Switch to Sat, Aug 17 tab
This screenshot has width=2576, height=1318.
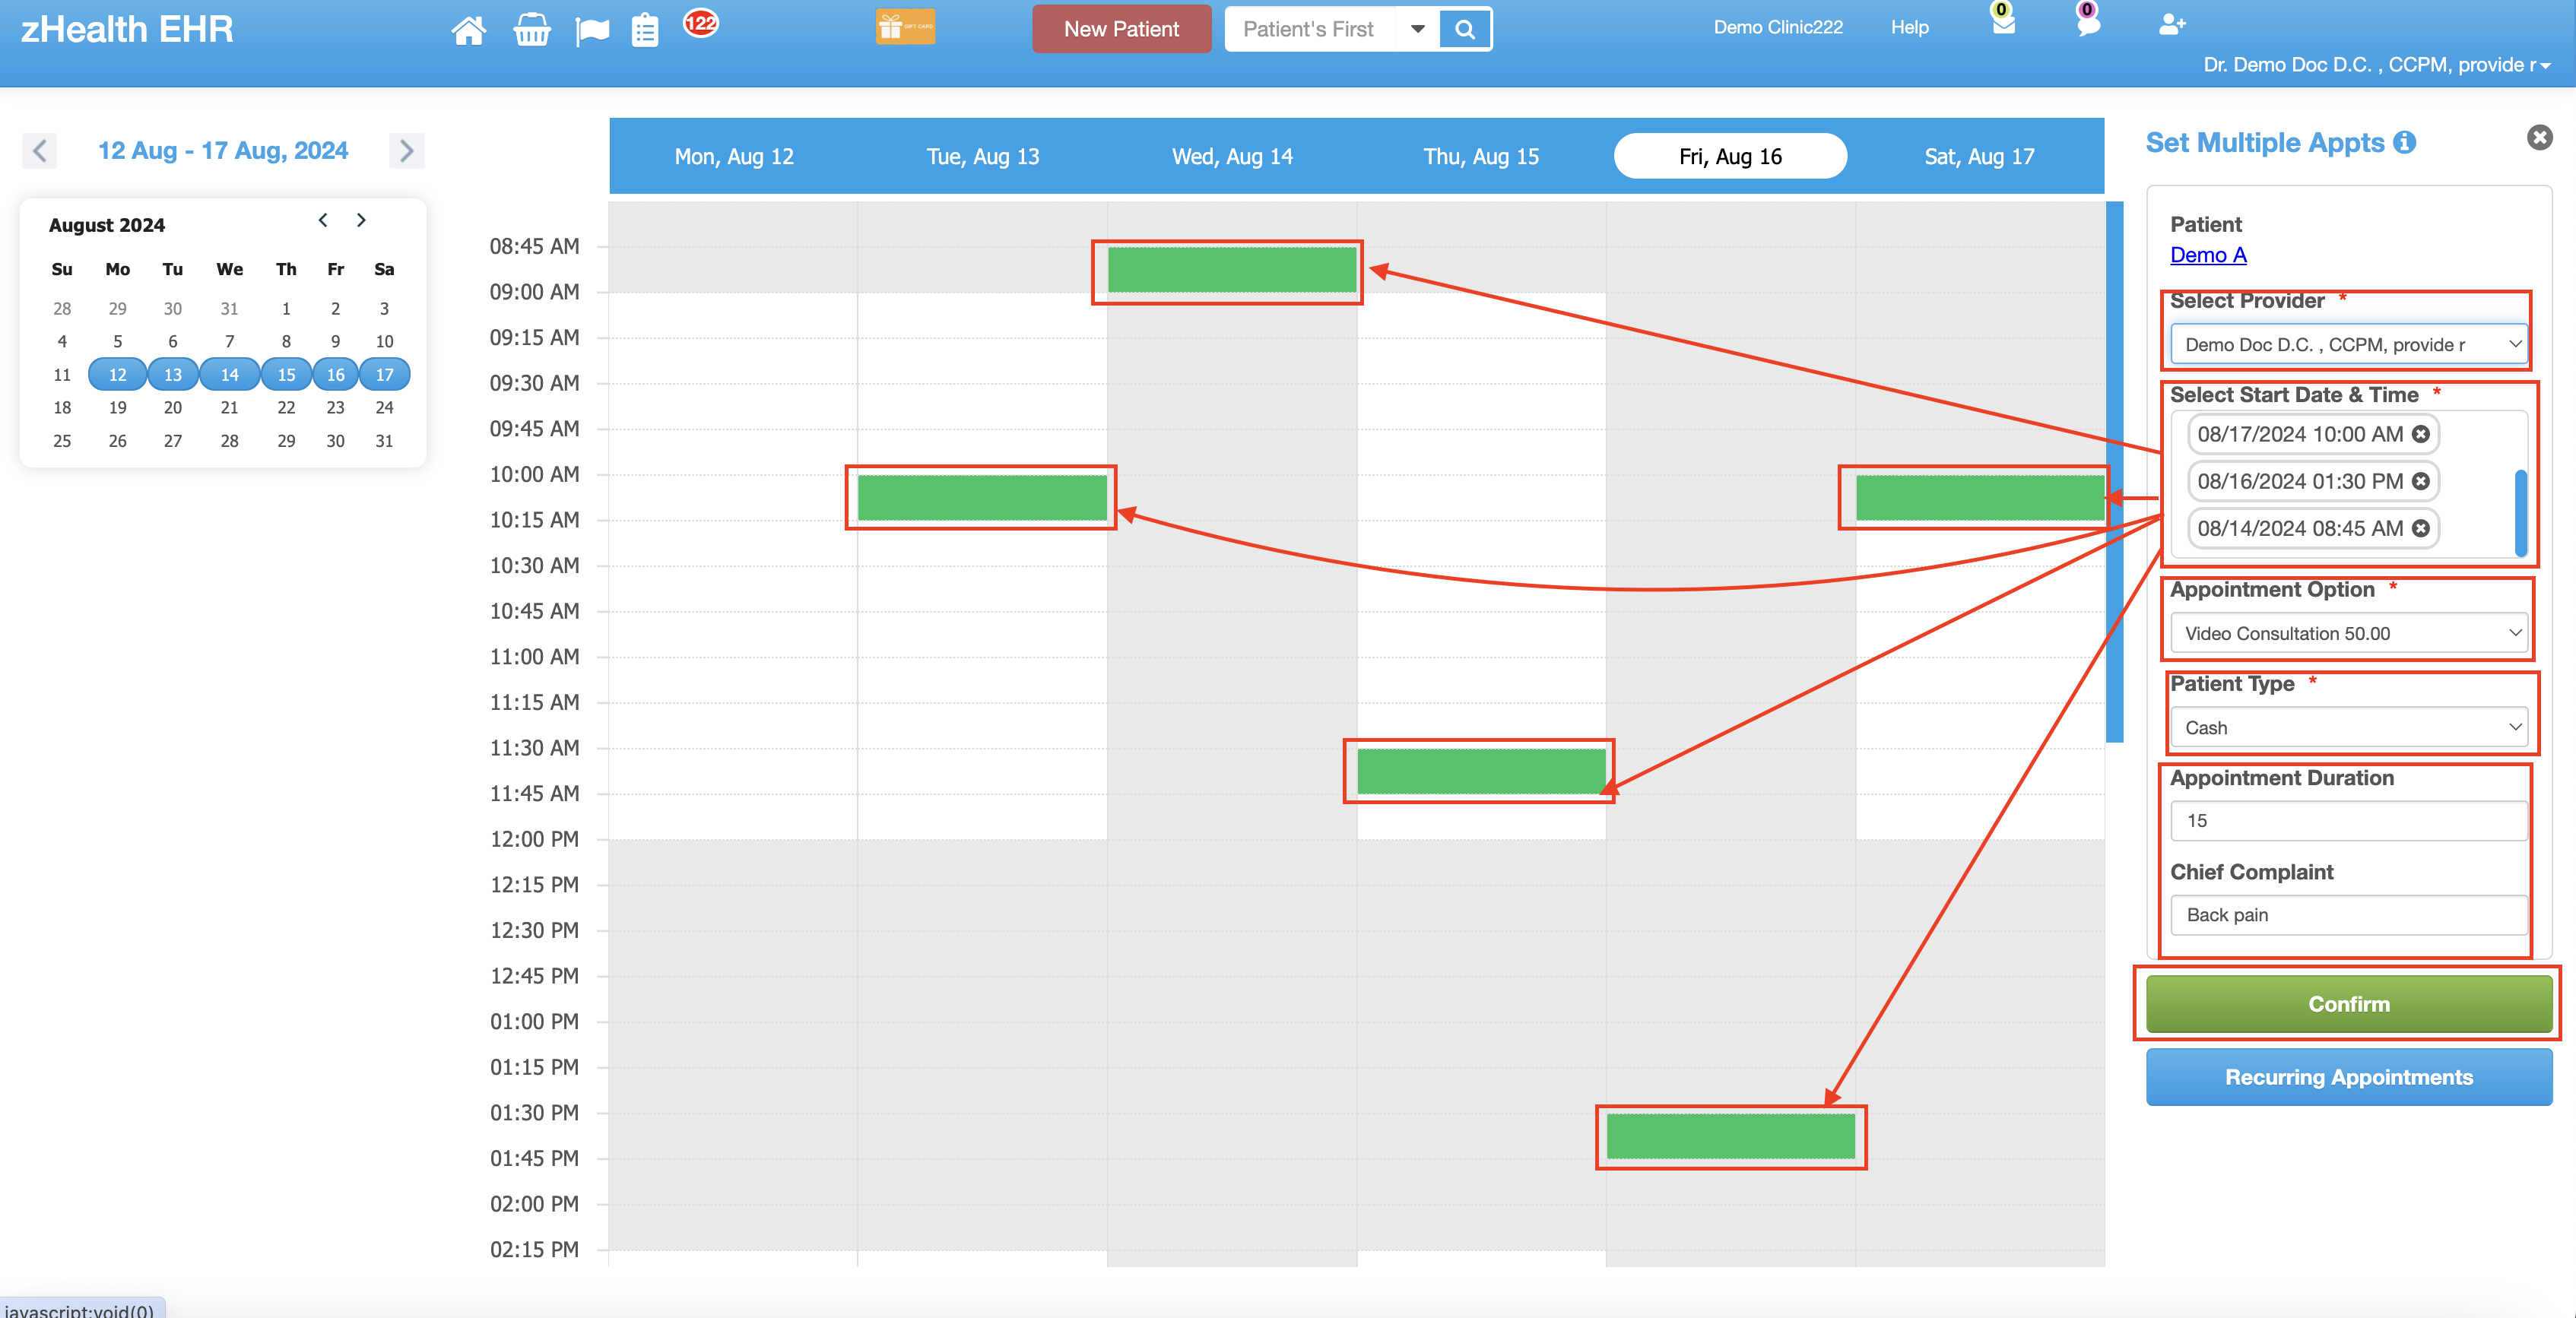pyautogui.click(x=1979, y=156)
